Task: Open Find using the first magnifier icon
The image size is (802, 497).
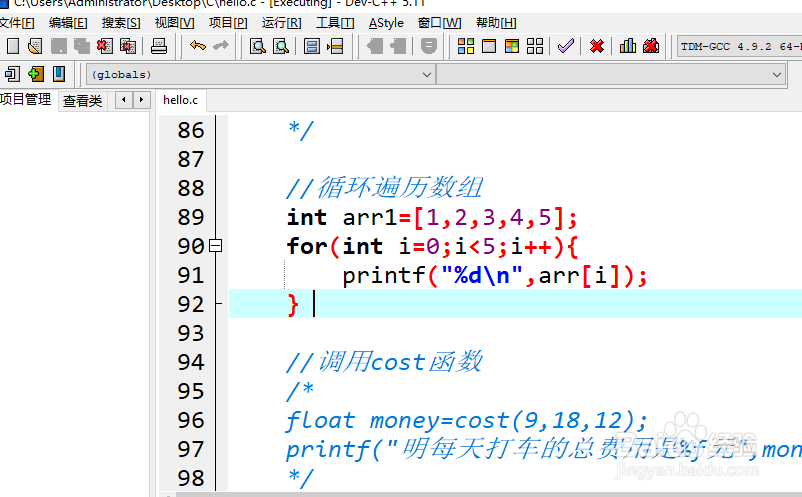Action: (x=257, y=47)
